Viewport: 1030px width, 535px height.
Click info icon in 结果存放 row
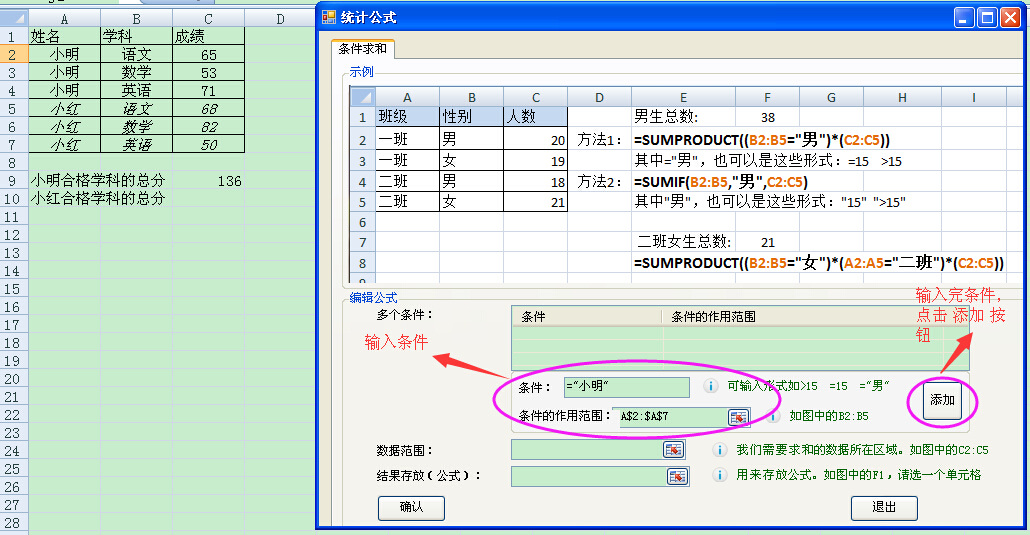pyautogui.click(x=720, y=475)
